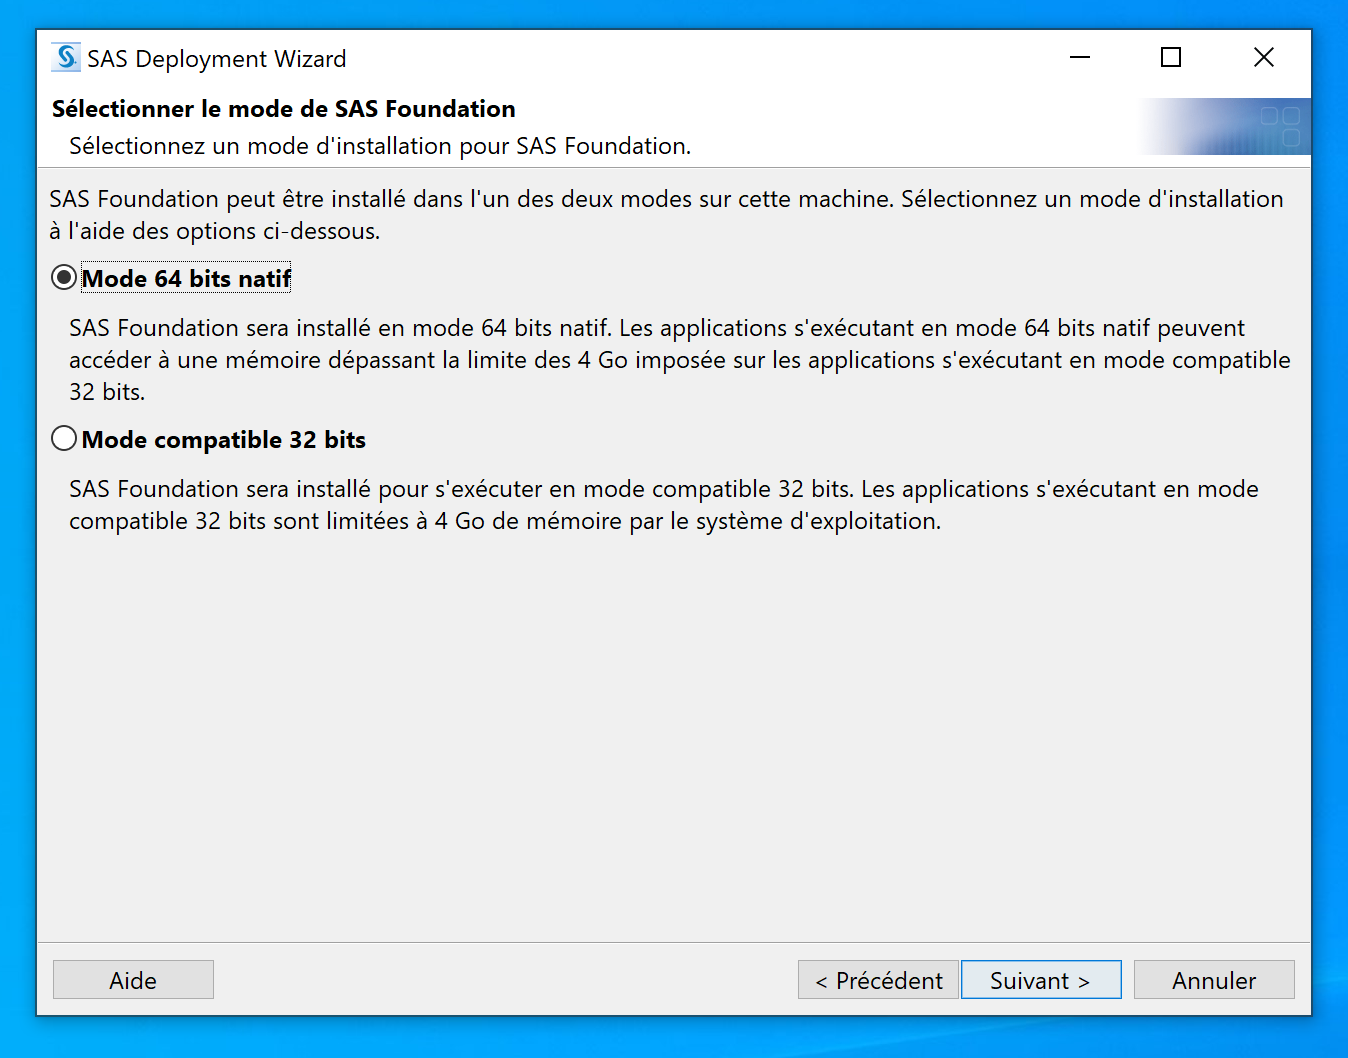The image size is (1348, 1058).
Task: Click the subtitle "Sélectionnez un mode d'installation"
Action: (x=380, y=146)
